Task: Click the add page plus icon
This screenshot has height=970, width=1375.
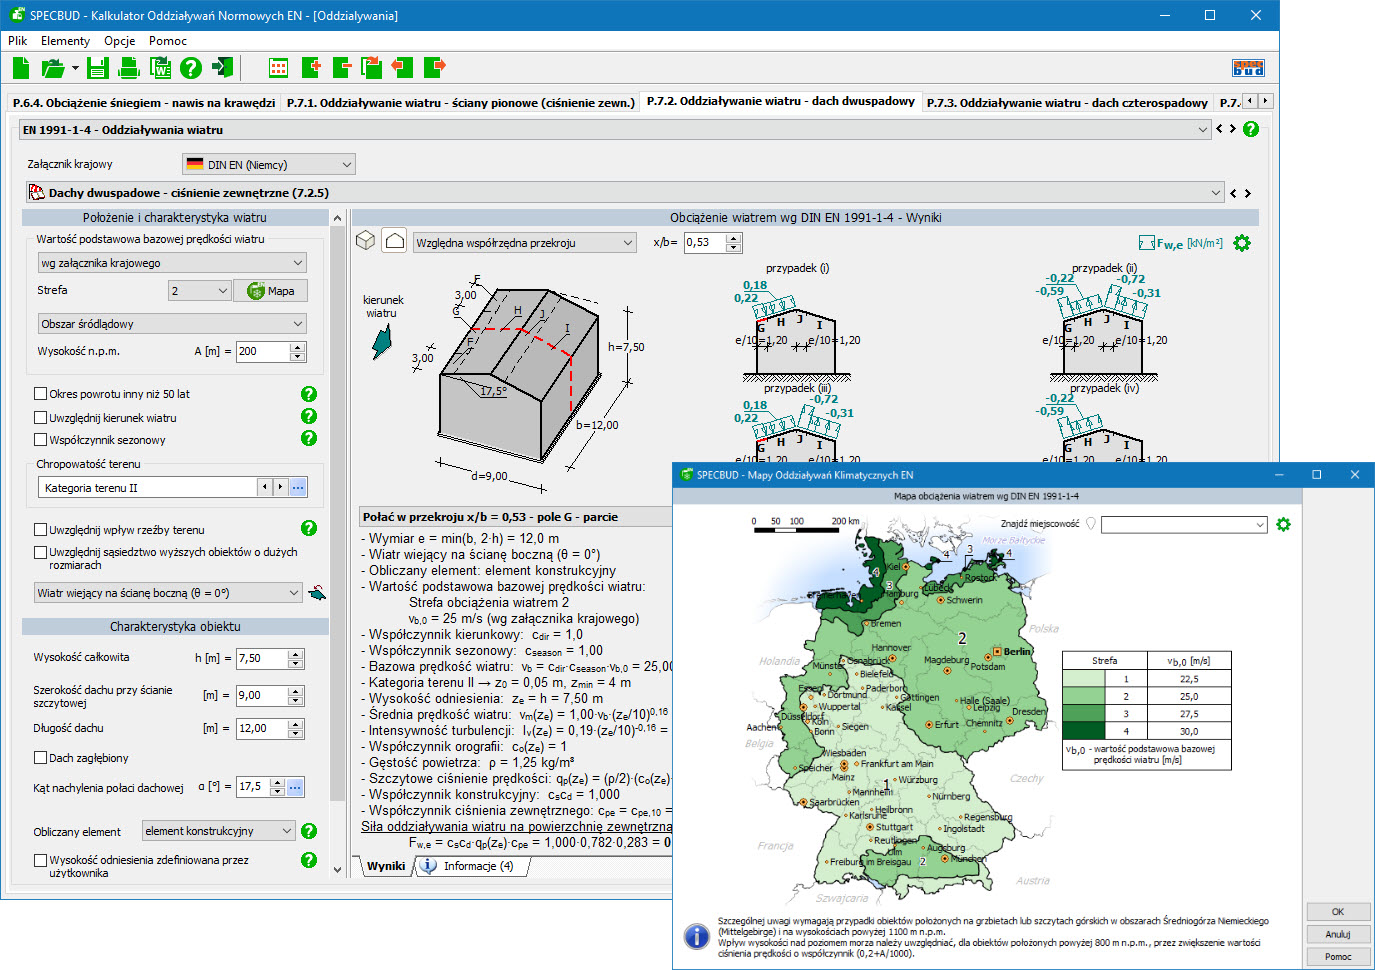Action: [x=311, y=68]
